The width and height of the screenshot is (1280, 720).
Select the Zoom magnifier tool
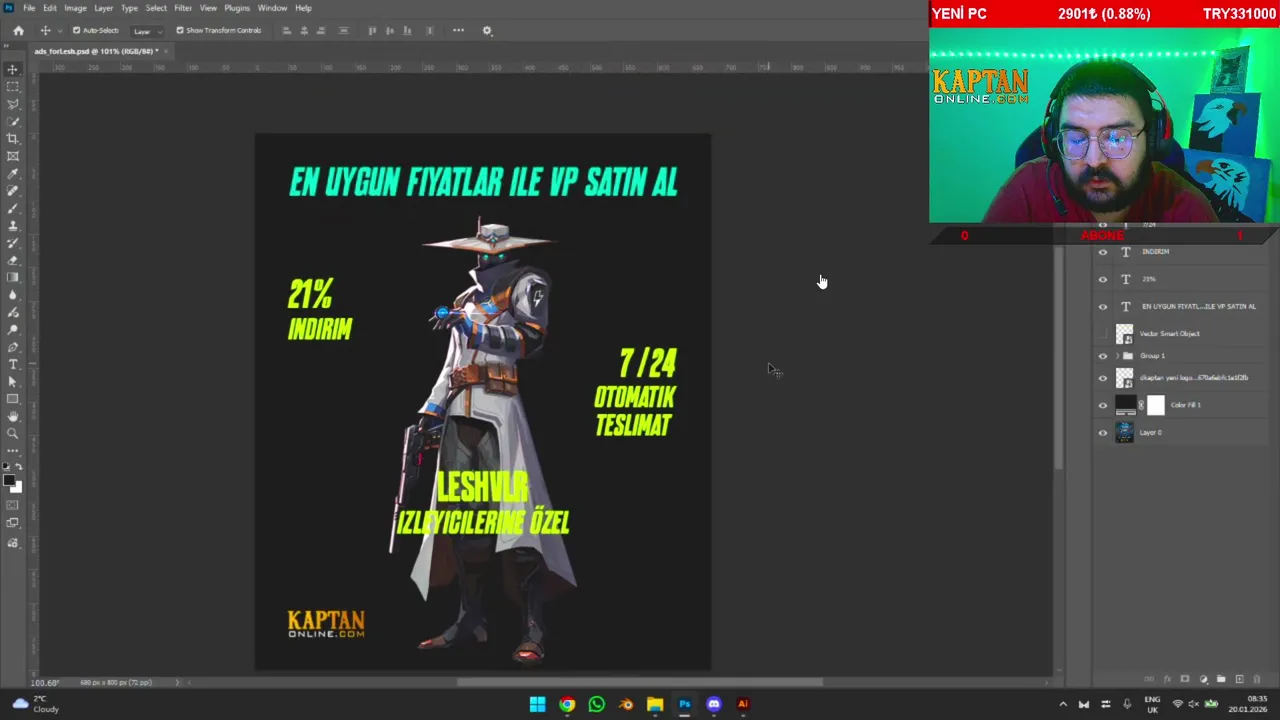point(13,433)
